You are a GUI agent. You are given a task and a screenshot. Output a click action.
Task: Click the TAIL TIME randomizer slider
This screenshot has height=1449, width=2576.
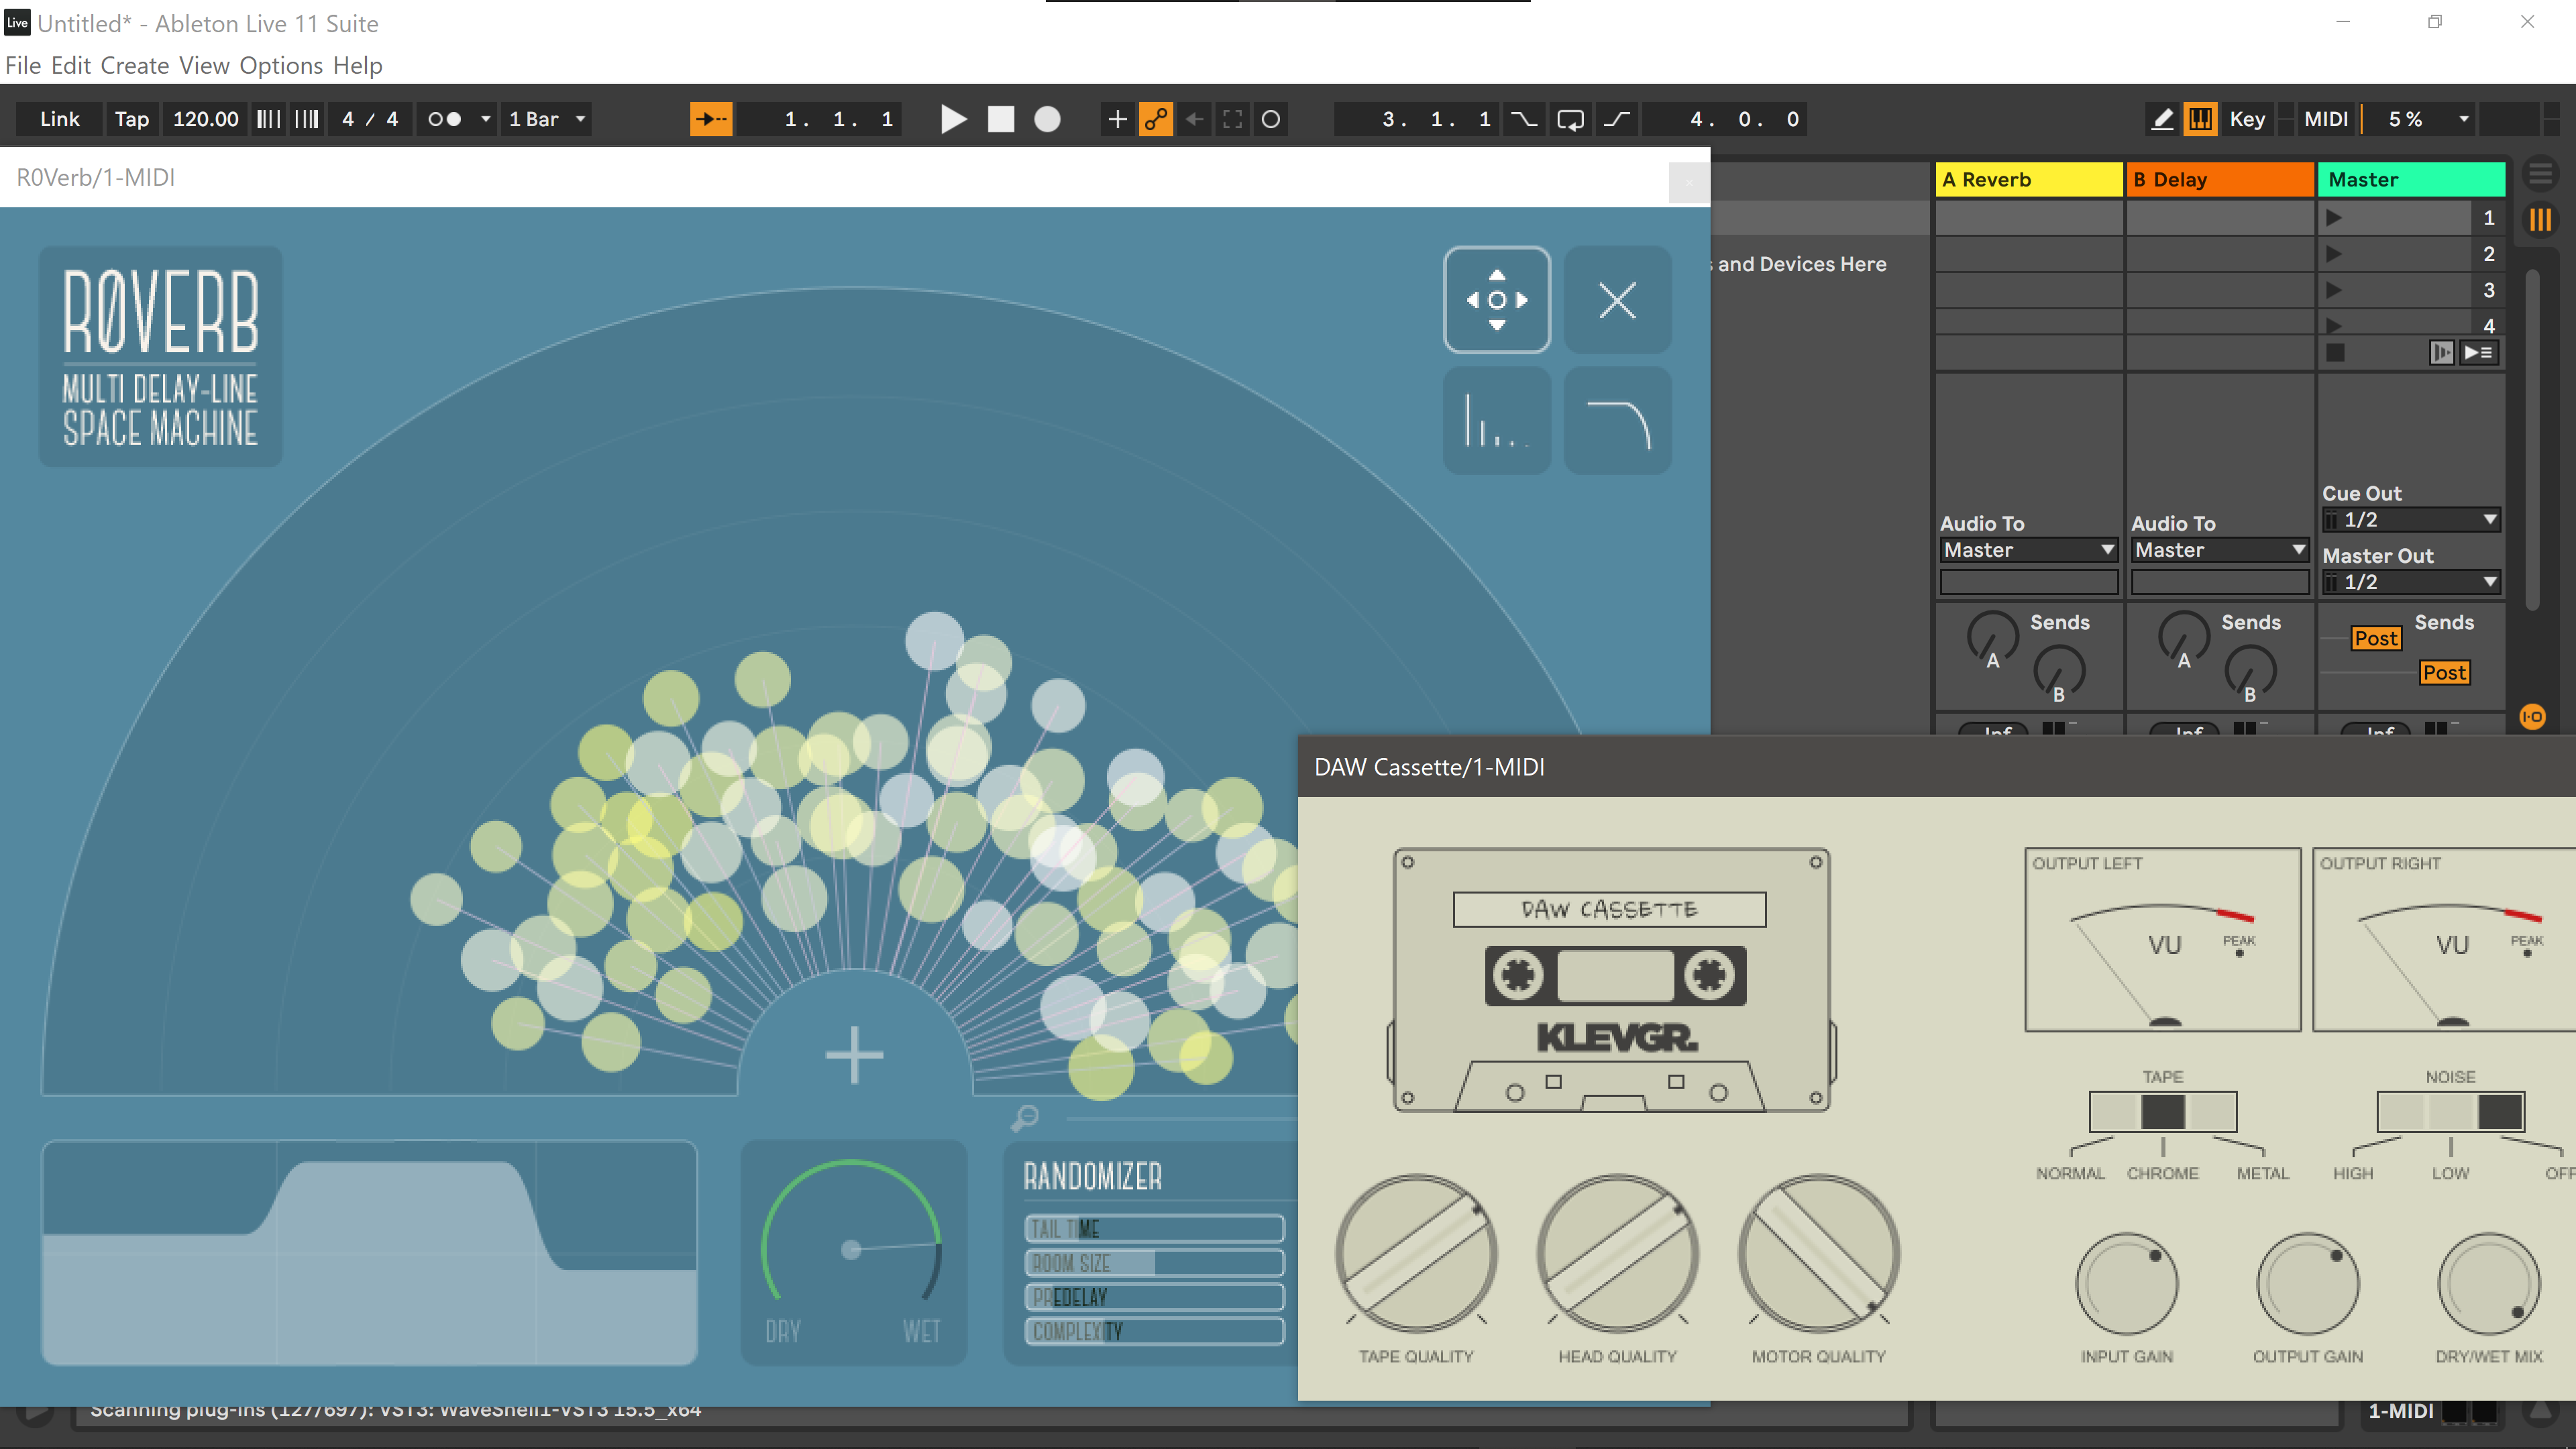click(x=1154, y=1228)
